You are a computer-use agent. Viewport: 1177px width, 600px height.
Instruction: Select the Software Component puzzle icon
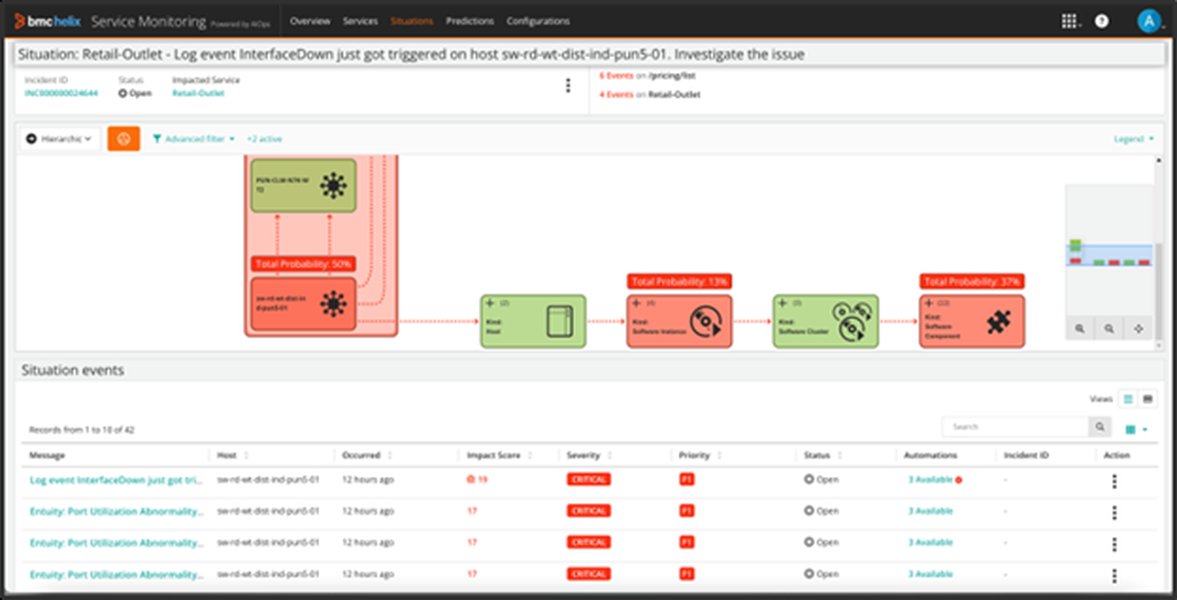(x=999, y=323)
